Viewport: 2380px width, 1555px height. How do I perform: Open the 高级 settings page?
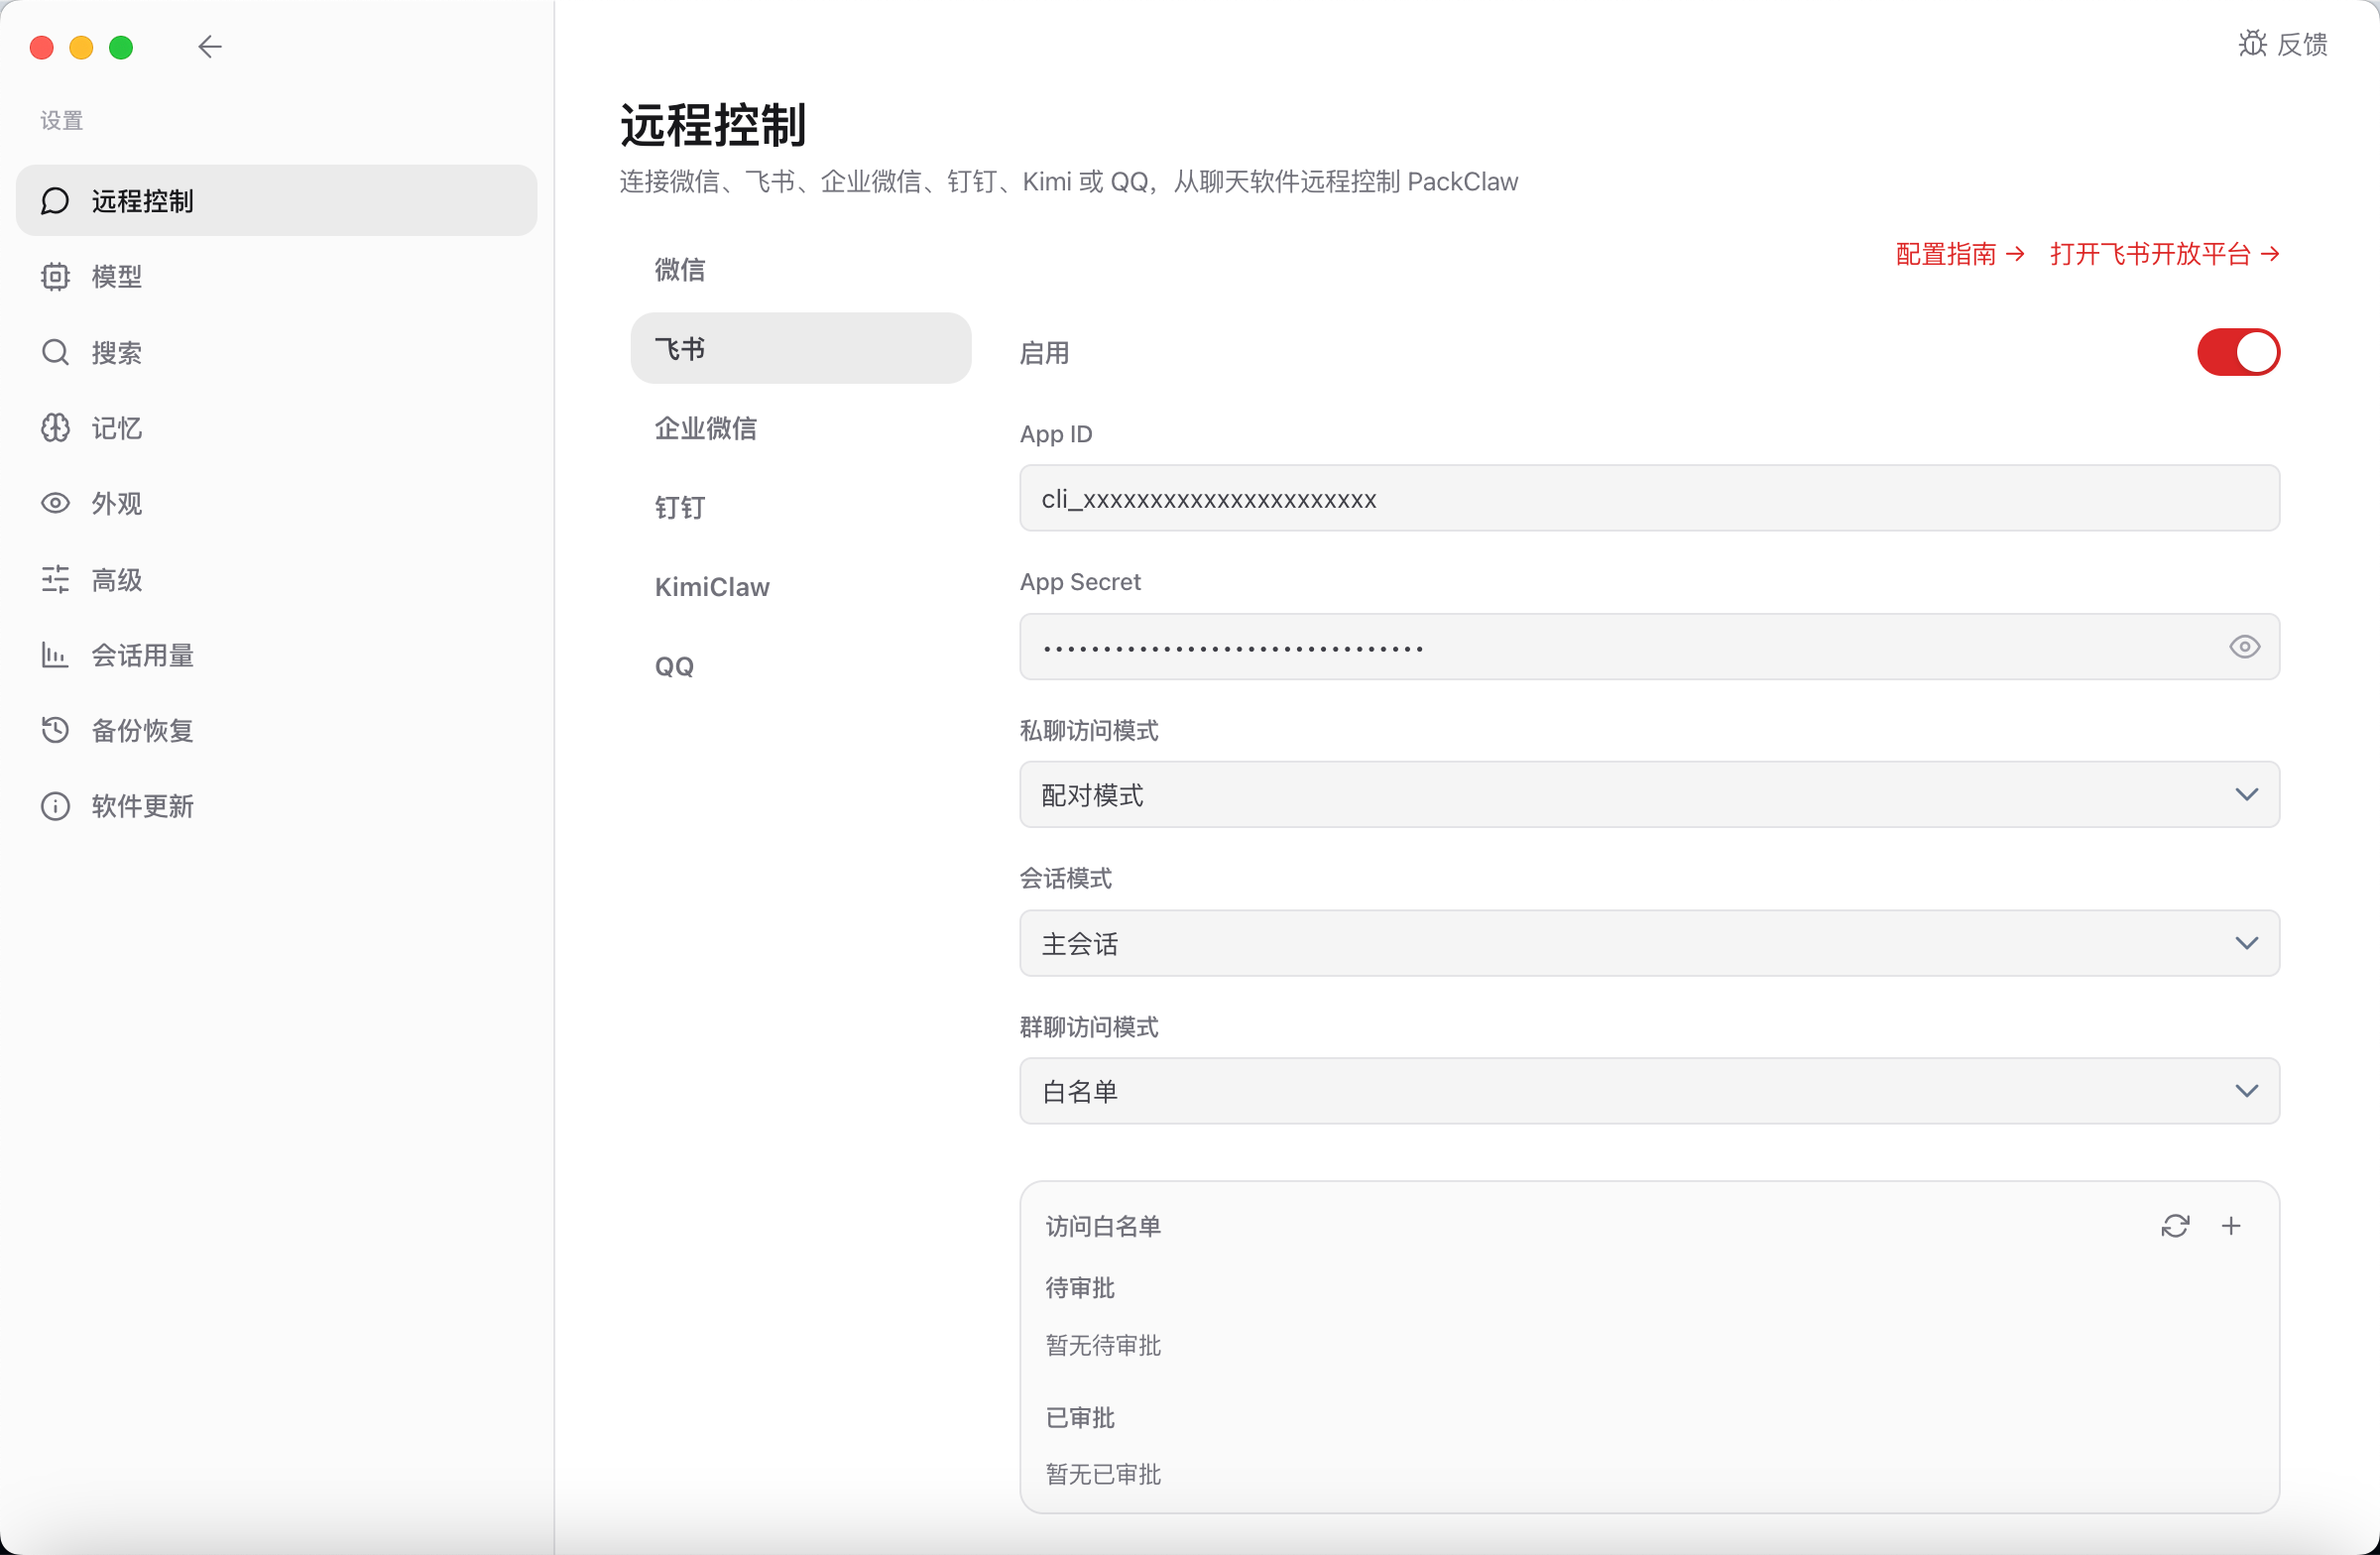(276, 579)
